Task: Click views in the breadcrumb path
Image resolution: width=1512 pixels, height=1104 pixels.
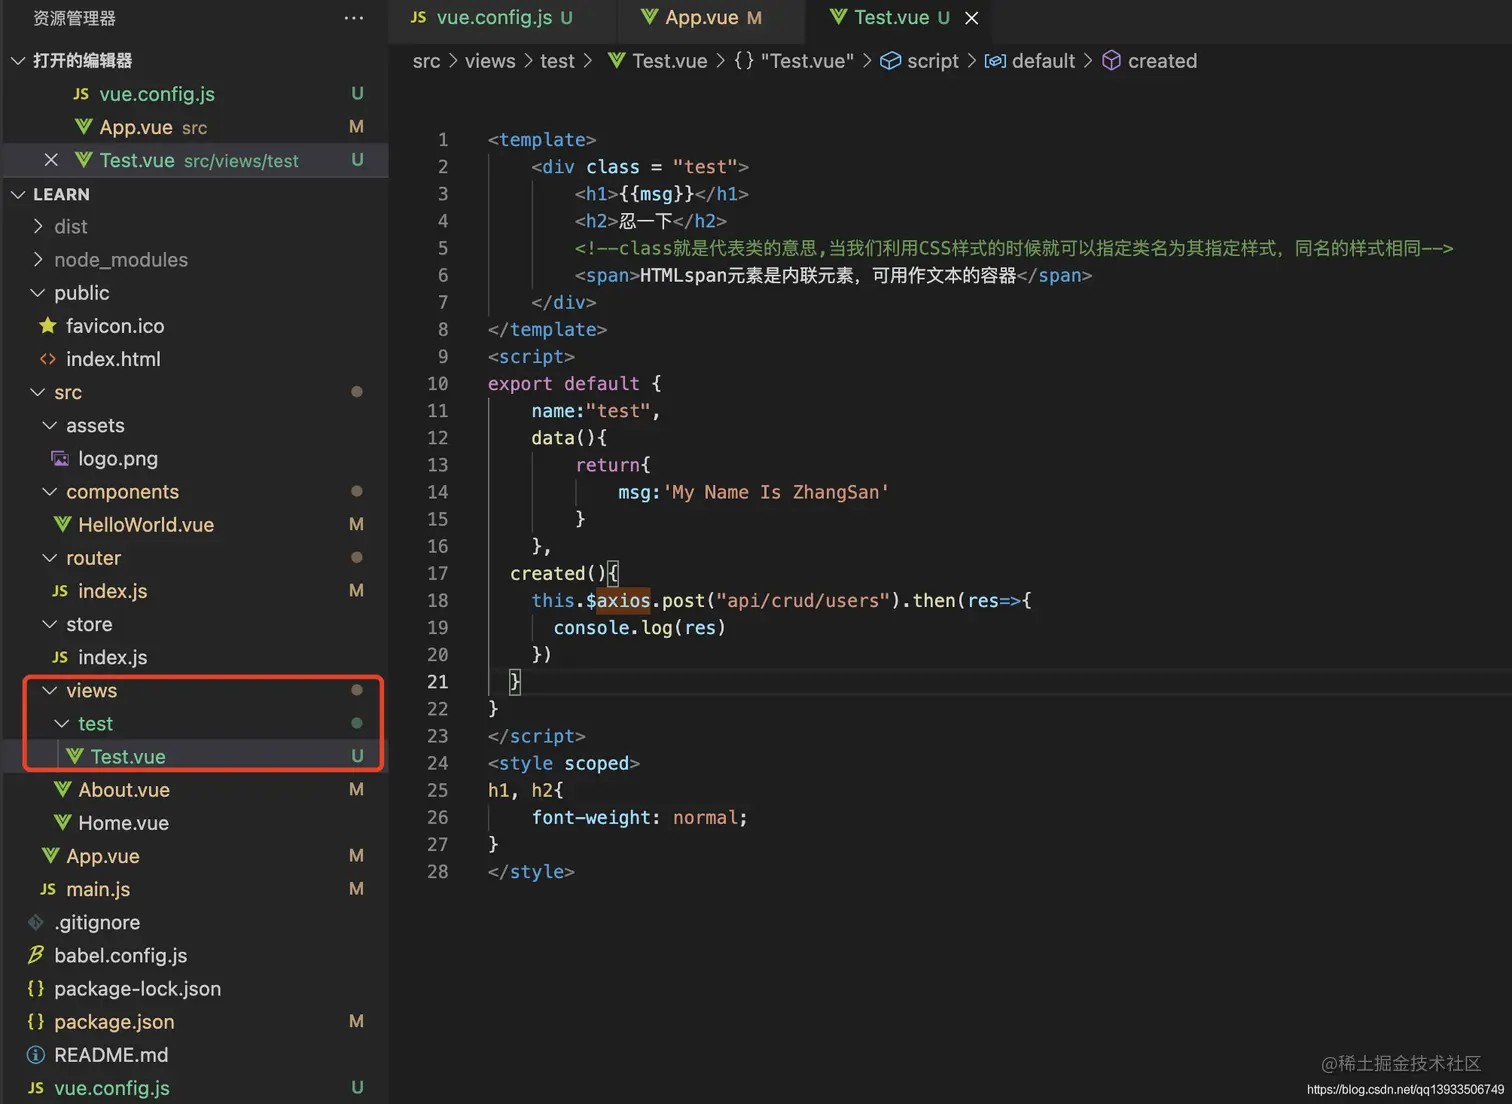Action: pos(490,61)
